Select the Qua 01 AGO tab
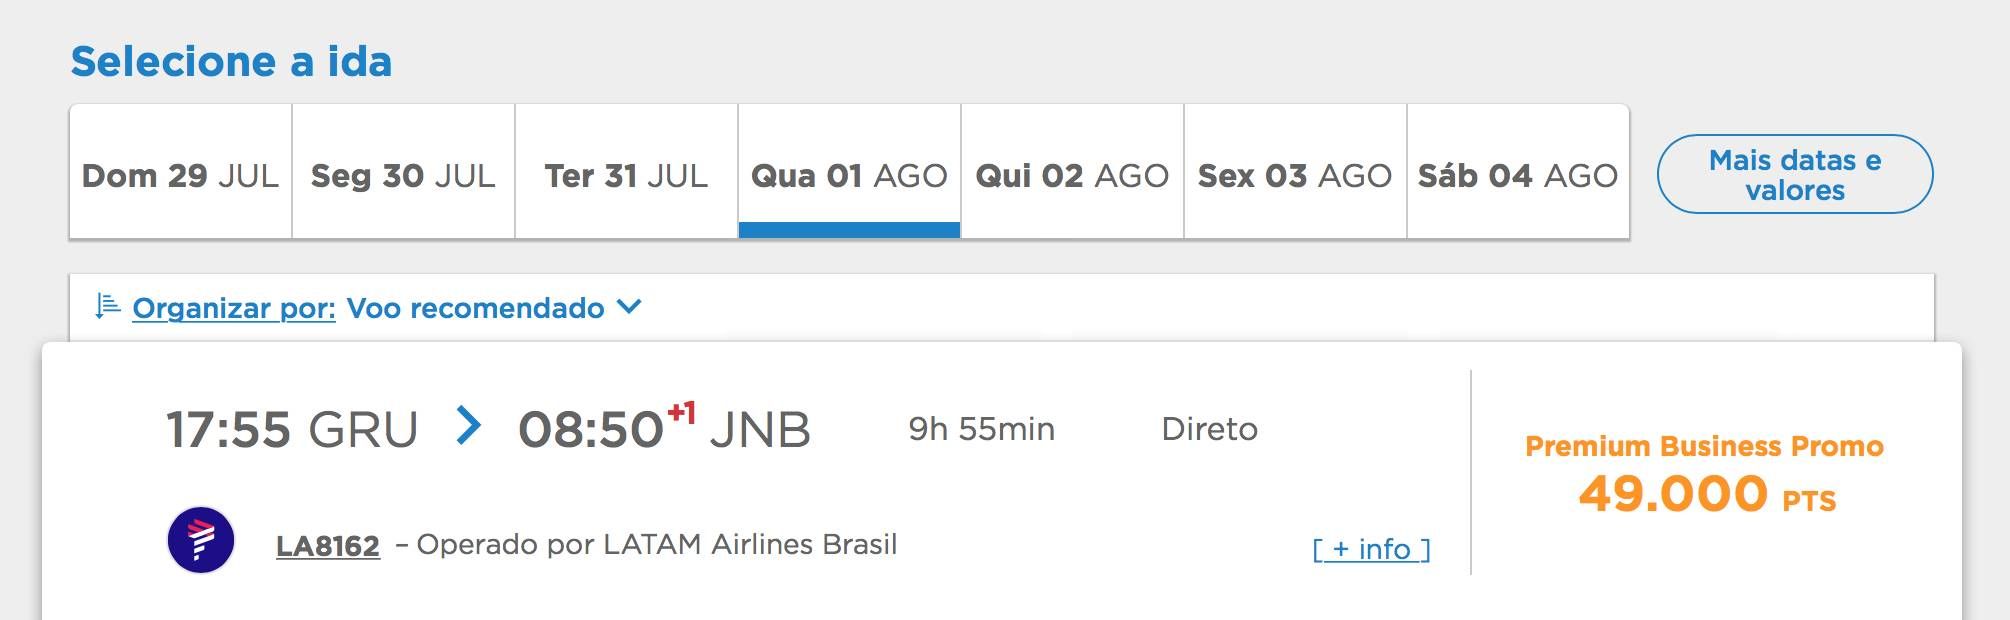The width and height of the screenshot is (2010, 620). click(x=849, y=172)
